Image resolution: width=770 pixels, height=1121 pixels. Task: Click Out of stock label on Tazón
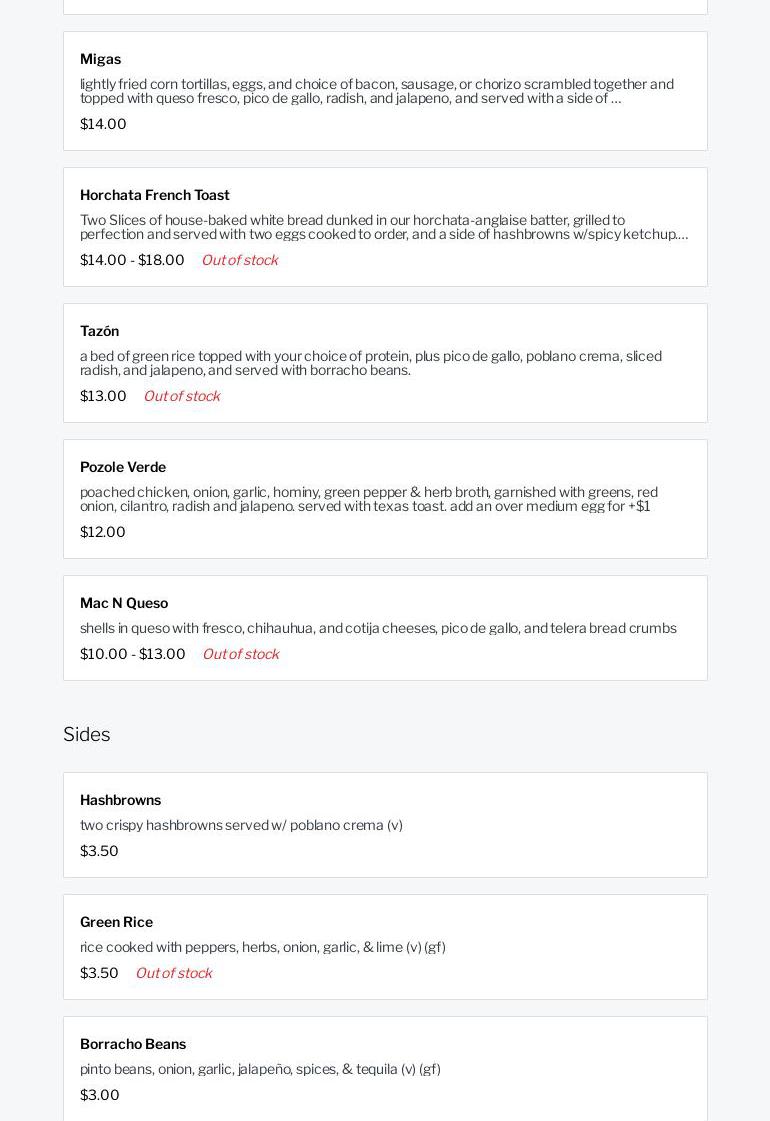[181, 396]
